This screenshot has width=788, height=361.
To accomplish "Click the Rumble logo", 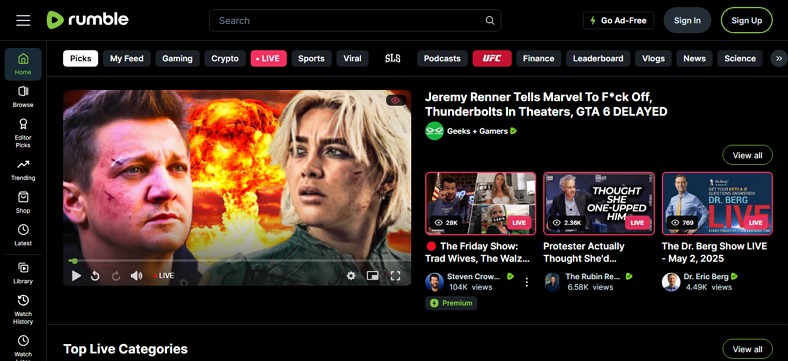I will [87, 20].
